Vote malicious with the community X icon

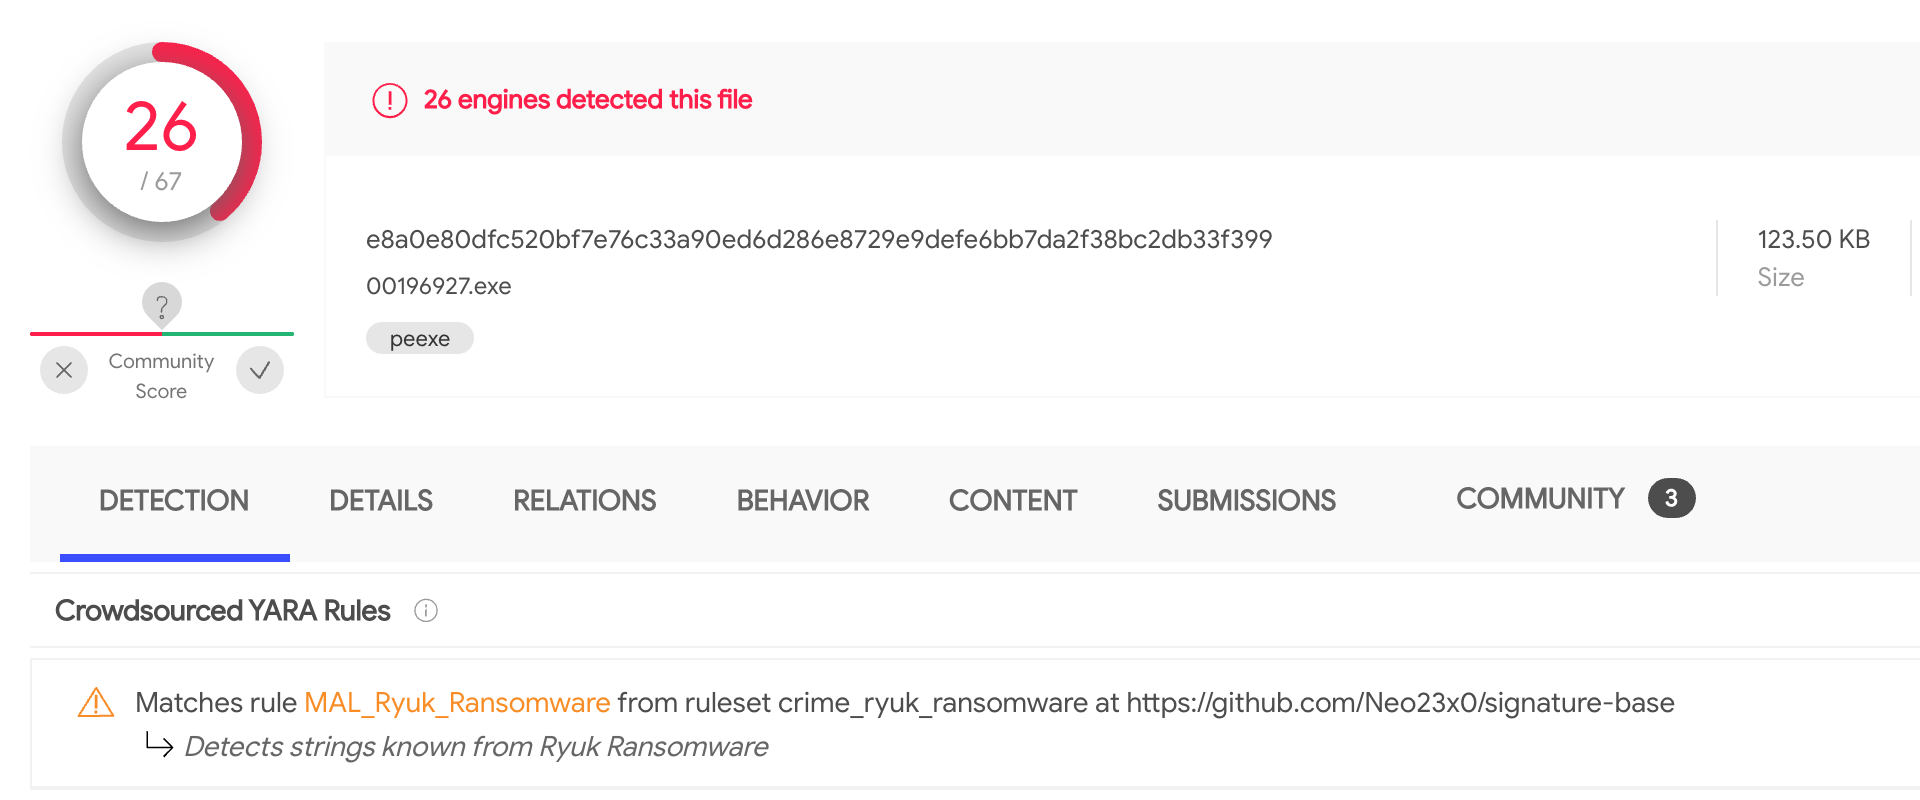(x=64, y=370)
